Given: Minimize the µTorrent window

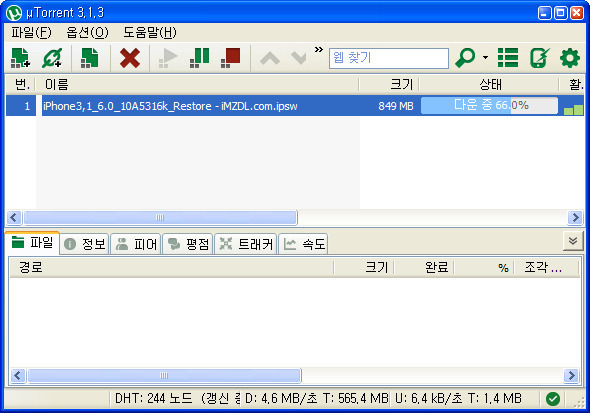Looking at the screenshot, I should point(544,13).
